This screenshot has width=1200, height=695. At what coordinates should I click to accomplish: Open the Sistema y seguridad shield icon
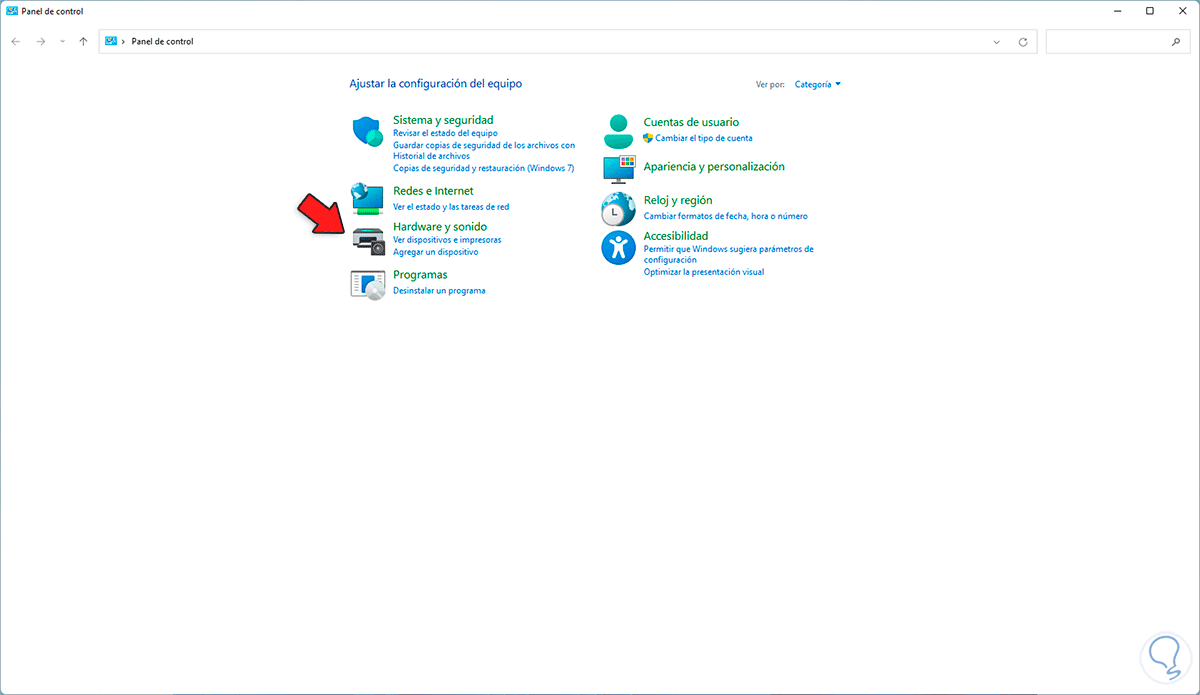[368, 131]
